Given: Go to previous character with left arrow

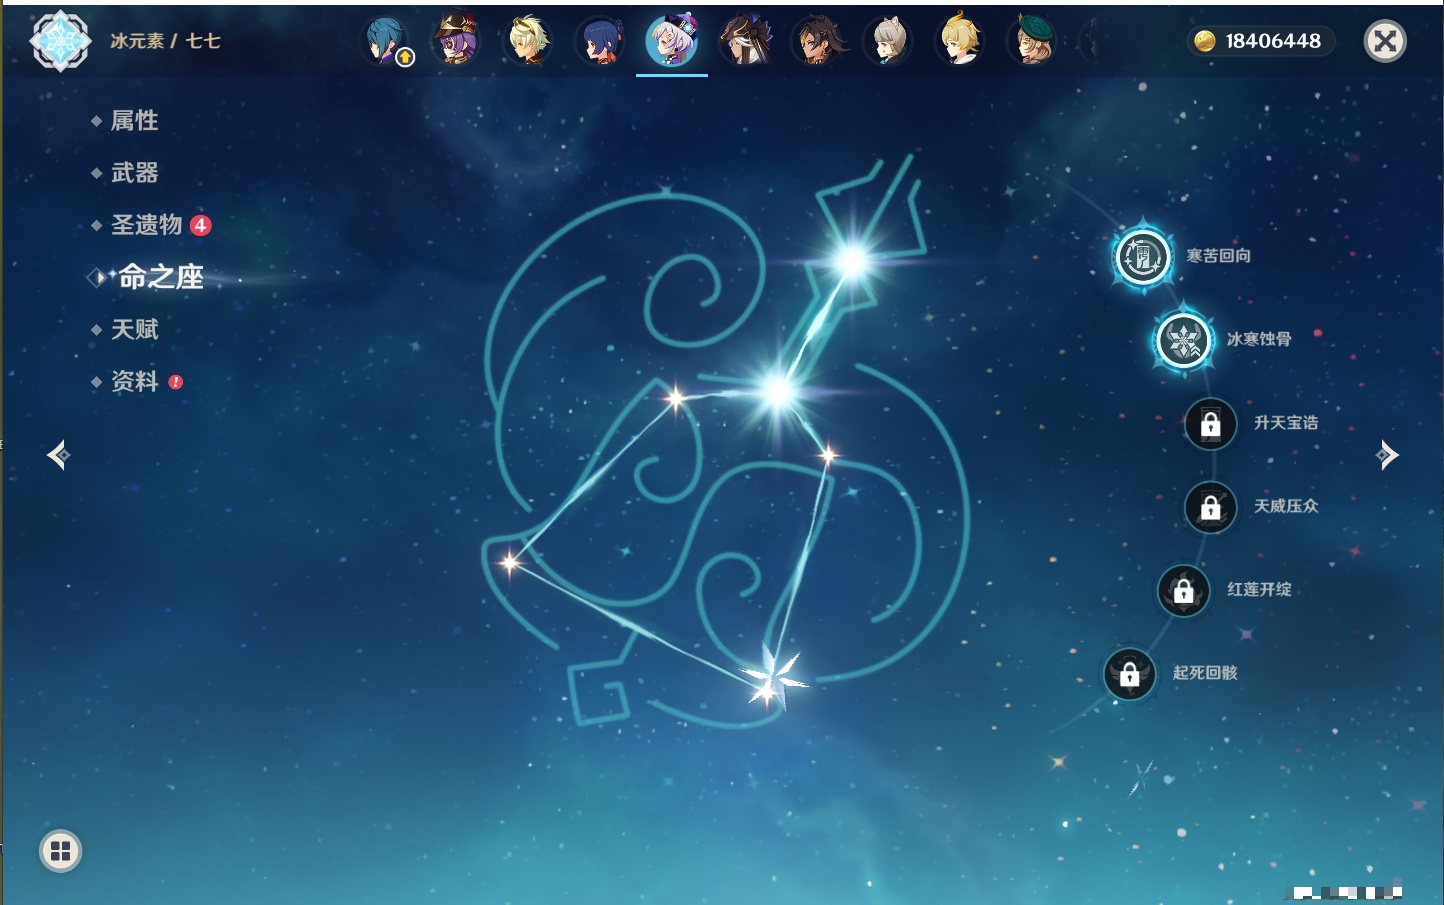Looking at the screenshot, I should click(x=58, y=455).
